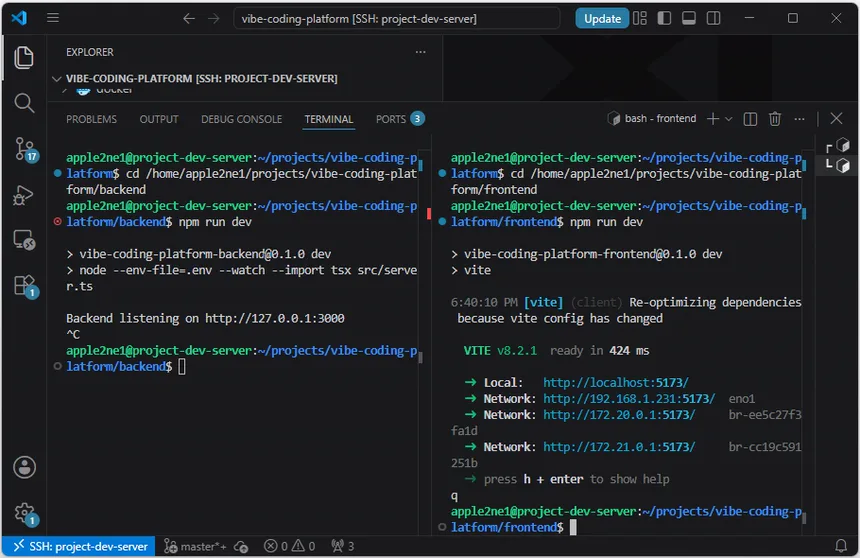The image size is (860, 558).
Task: Click master* branch in status bar
Action: (195, 546)
